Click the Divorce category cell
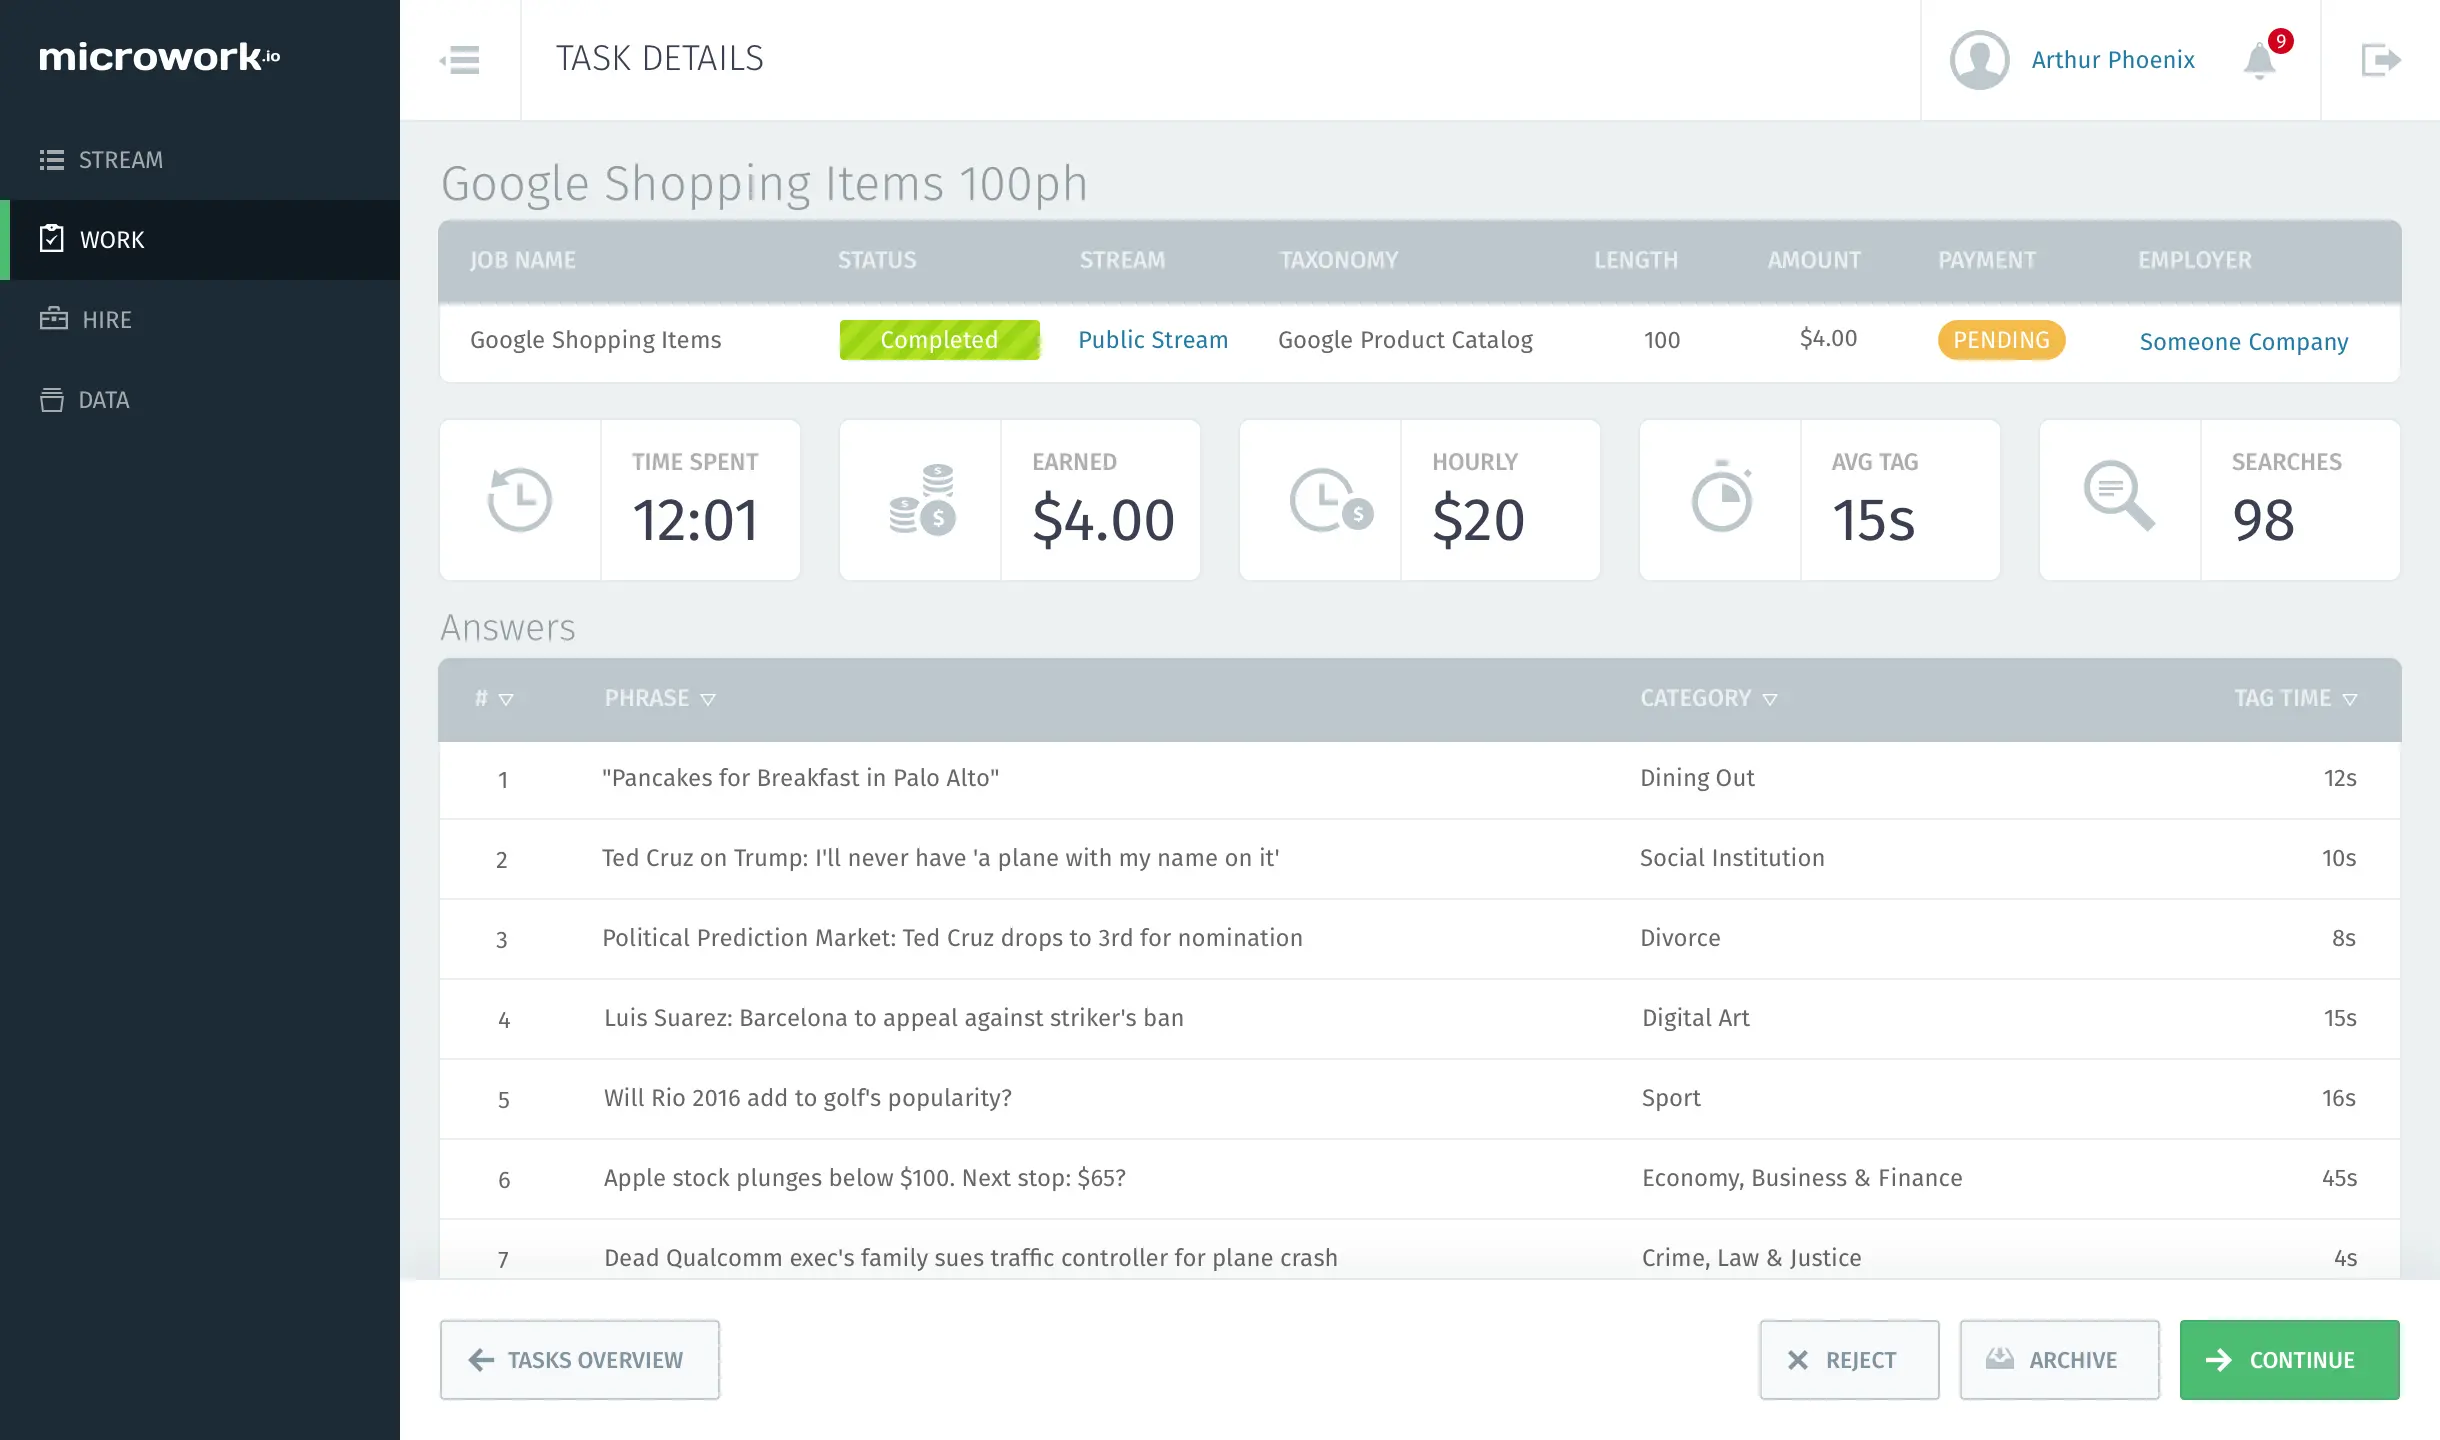Screen dimensions: 2440x1440 1680,938
